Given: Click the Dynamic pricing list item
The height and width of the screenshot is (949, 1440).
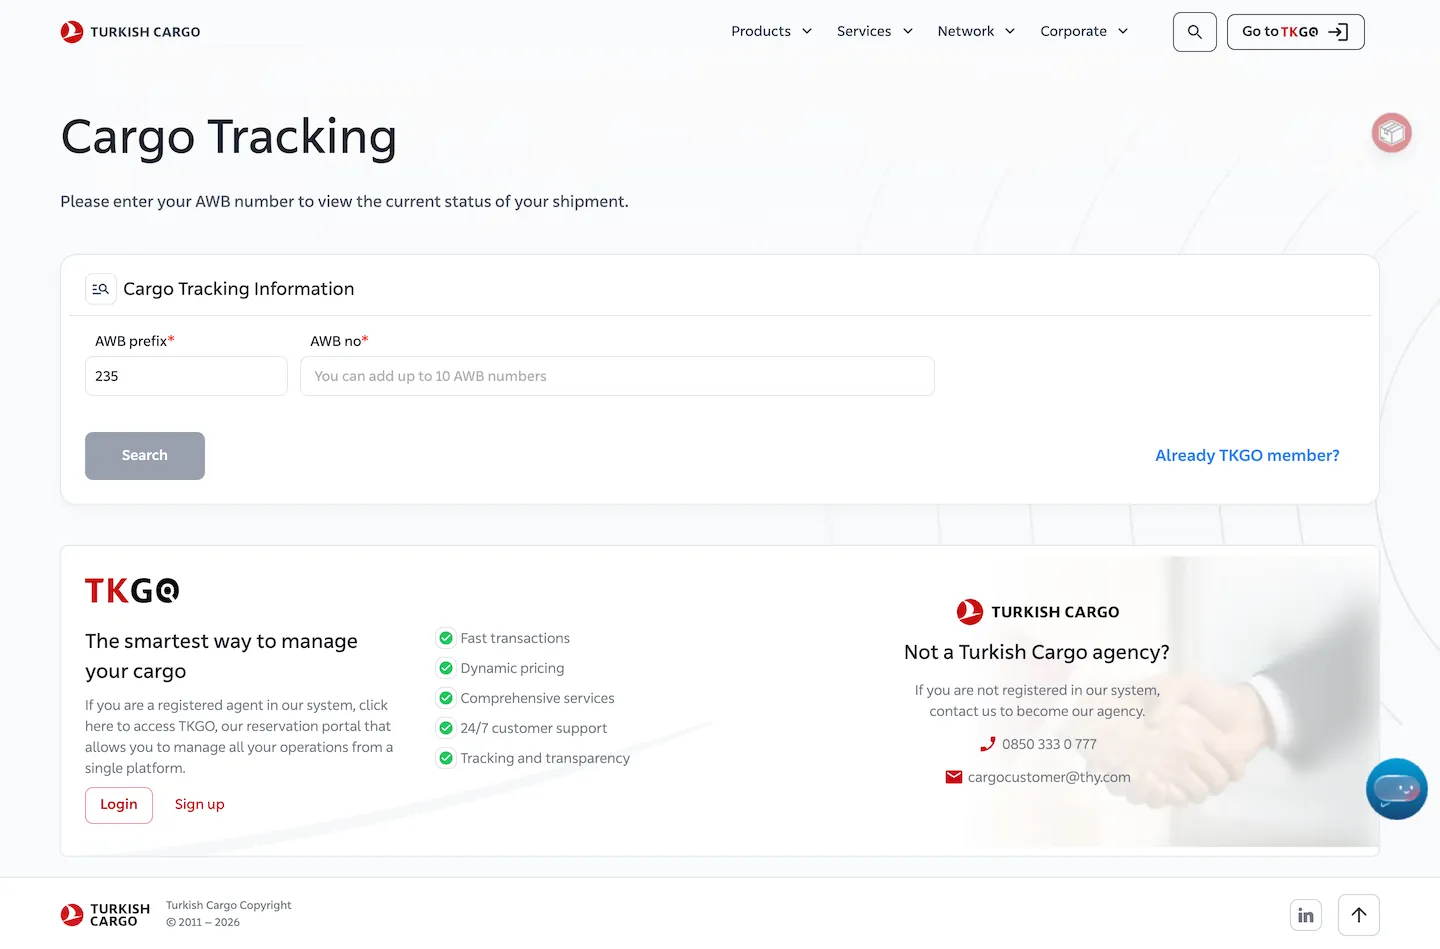Looking at the screenshot, I should (x=501, y=668).
